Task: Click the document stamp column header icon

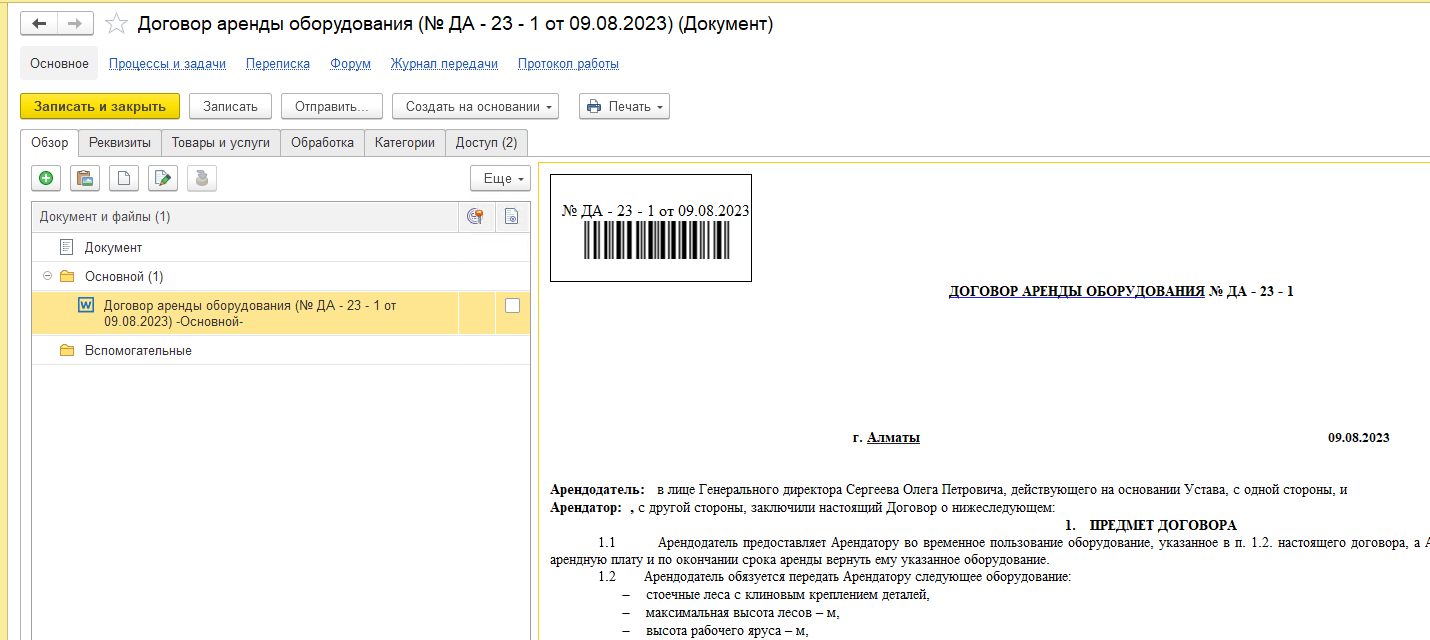Action: coord(511,217)
